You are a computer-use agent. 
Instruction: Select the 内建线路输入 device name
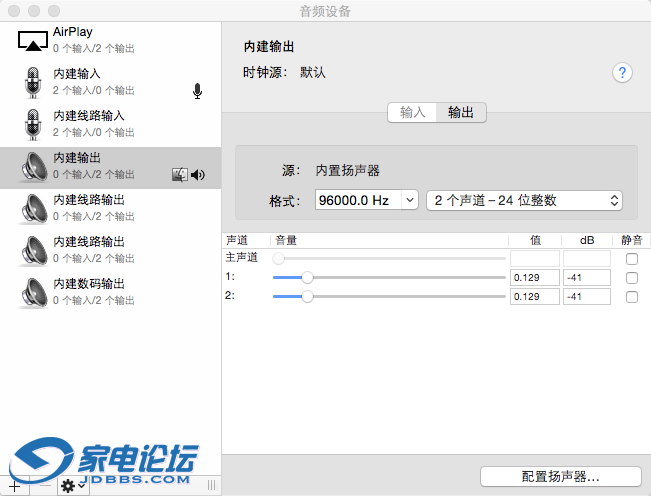point(89,116)
